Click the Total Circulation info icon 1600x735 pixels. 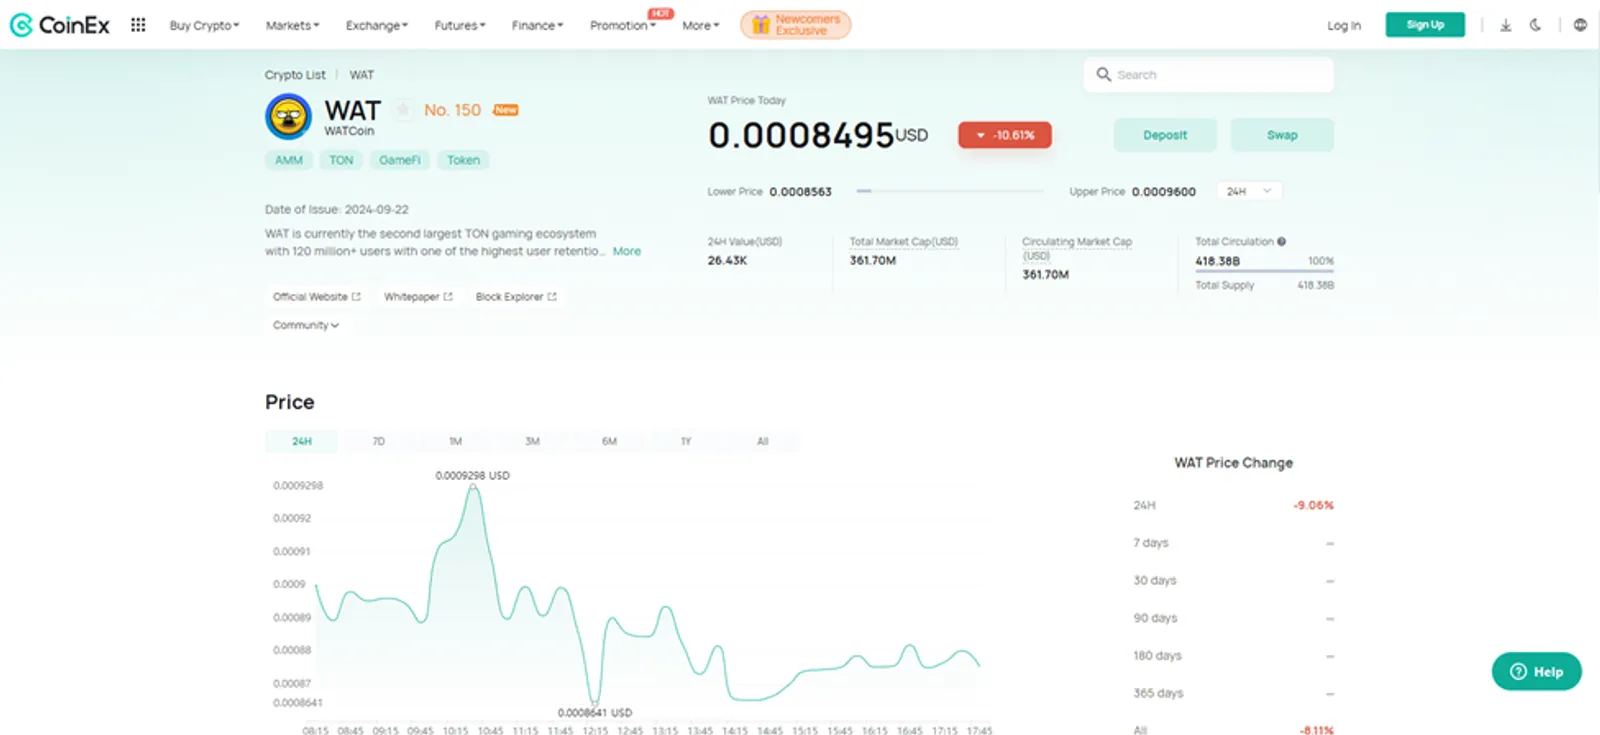tap(1281, 242)
